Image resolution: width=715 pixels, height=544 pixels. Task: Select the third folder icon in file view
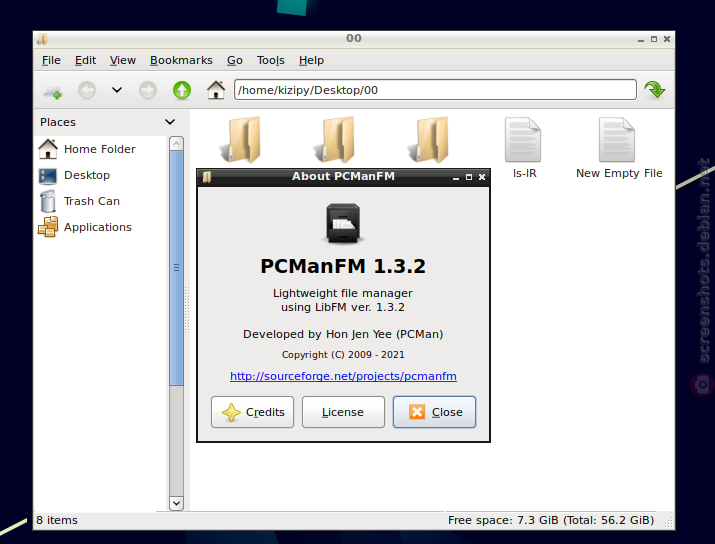click(x=430, y=140)
